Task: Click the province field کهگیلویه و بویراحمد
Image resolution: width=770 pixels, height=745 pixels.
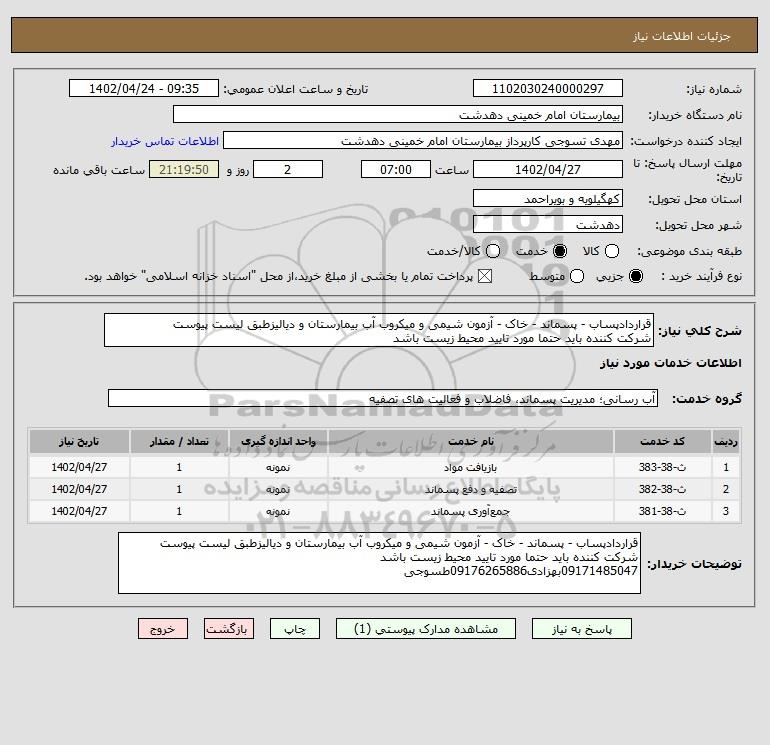Action: click(x=548, y=199)
